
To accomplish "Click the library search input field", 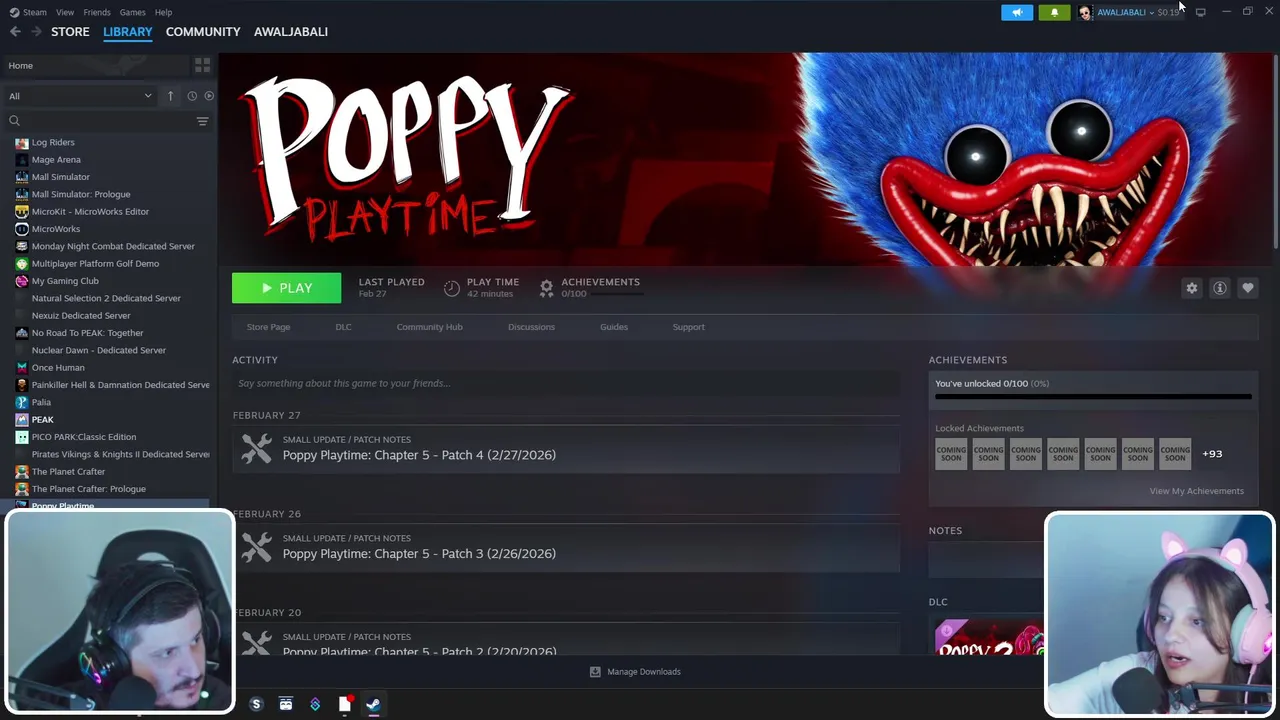I will (x=107, y=121).
